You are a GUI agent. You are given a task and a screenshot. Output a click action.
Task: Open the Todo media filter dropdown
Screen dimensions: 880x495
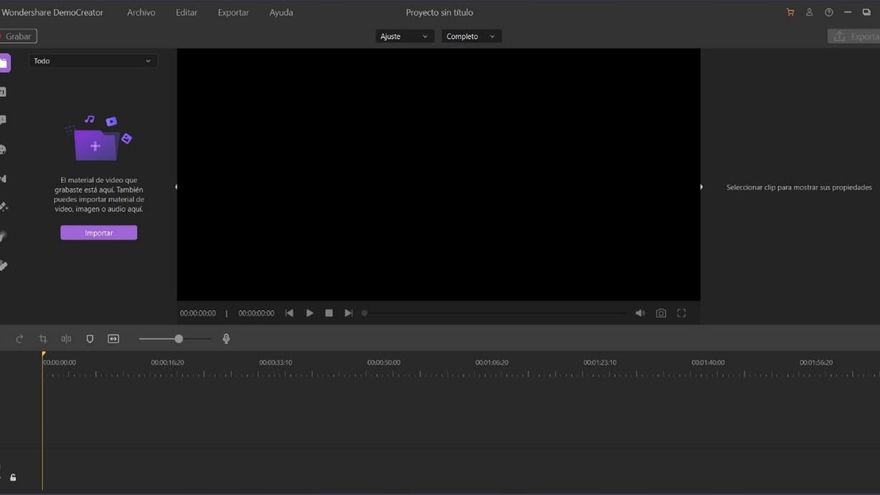click(x=92, y=61)
